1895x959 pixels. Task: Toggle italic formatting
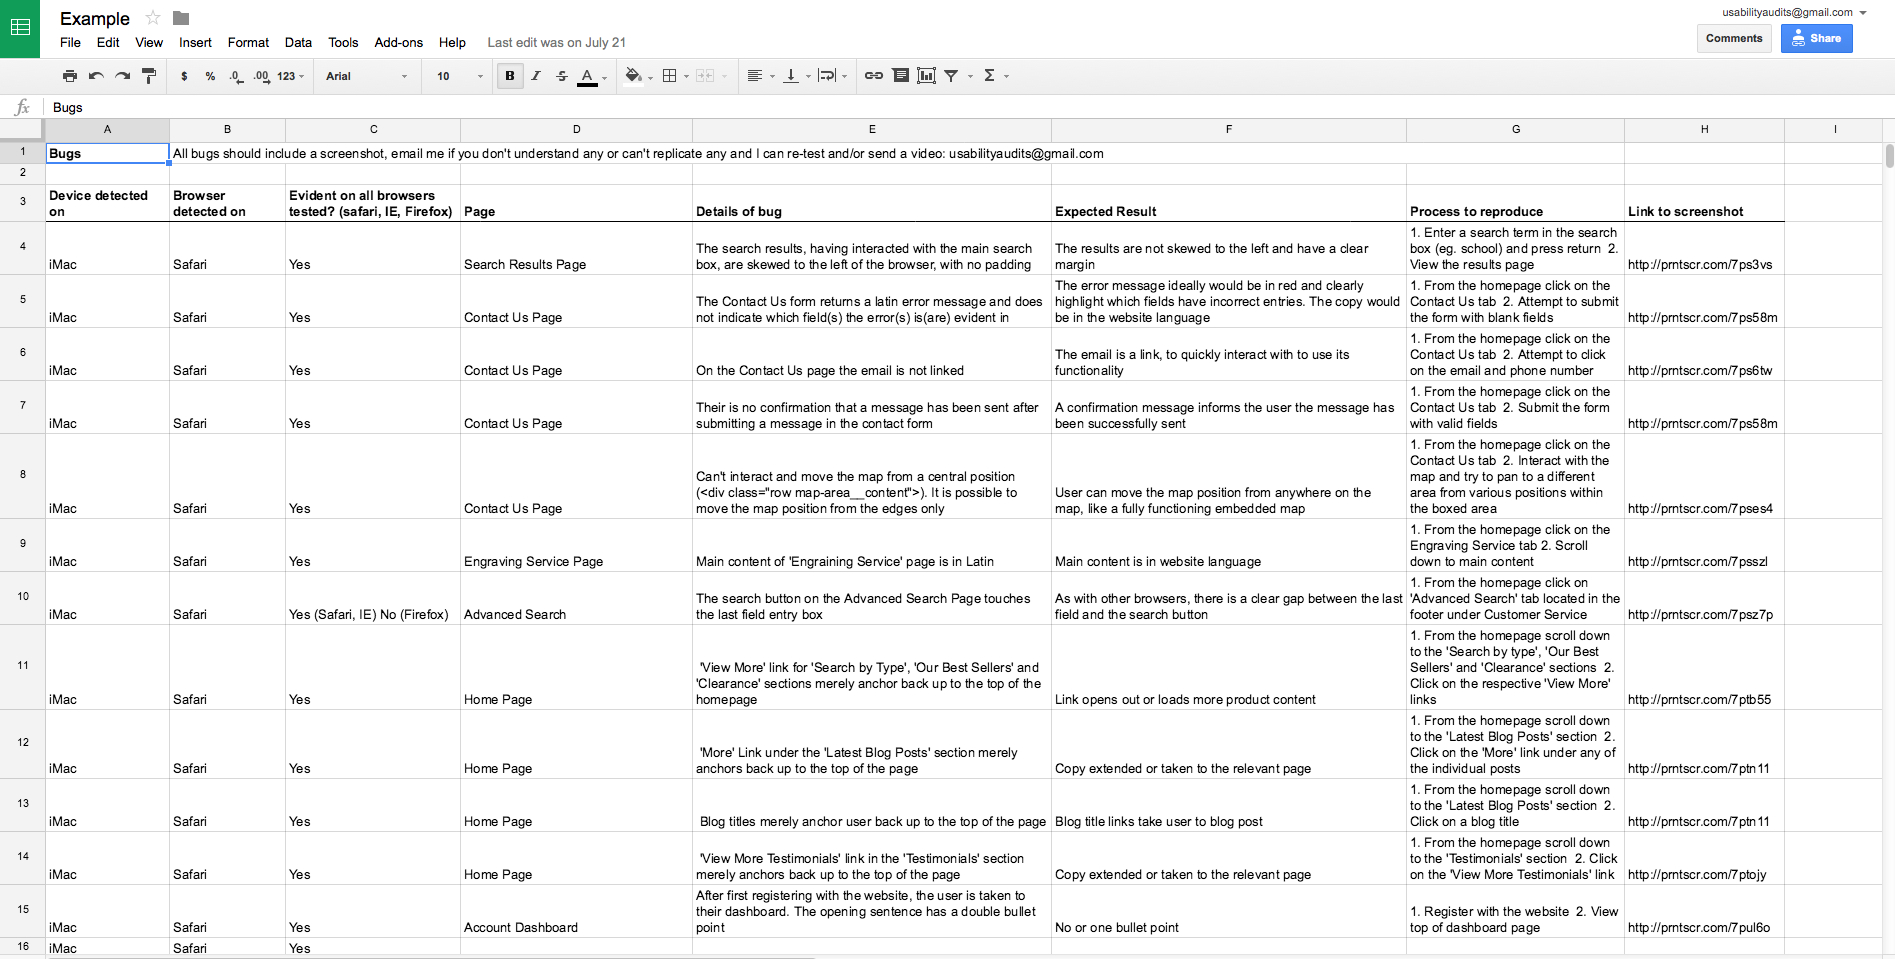536,76
